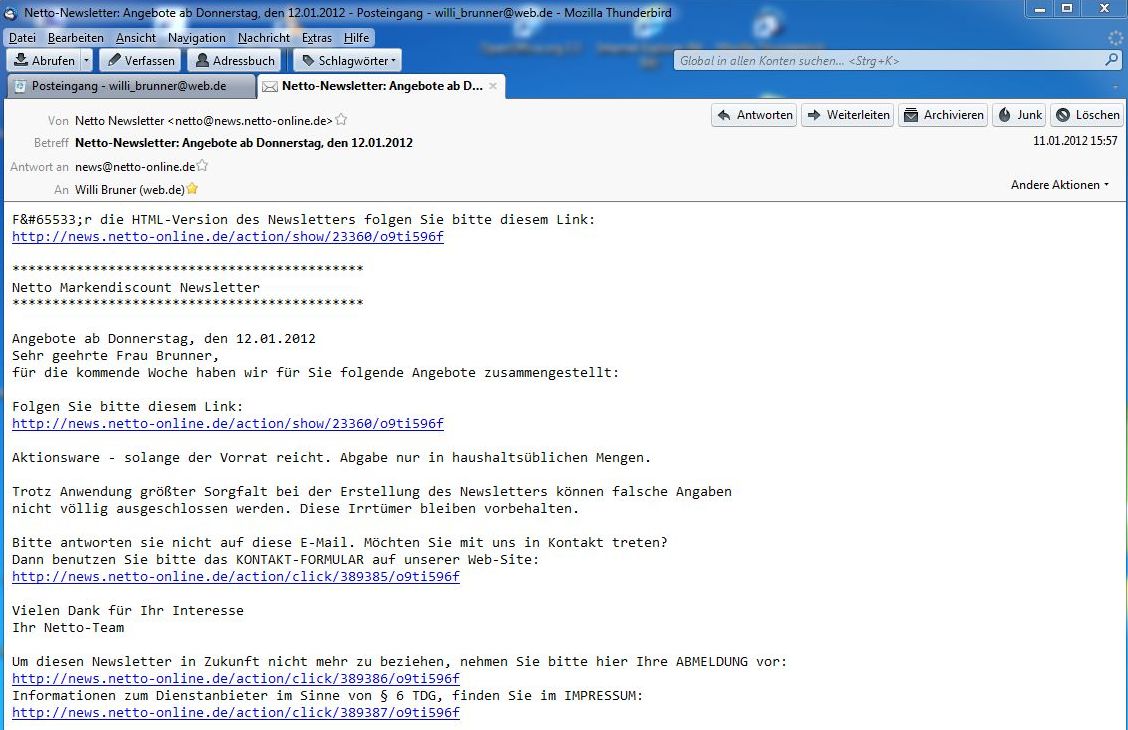
Task: Toggle the yellow star next to Willi Bruner
Action: [x=192, y=188]
